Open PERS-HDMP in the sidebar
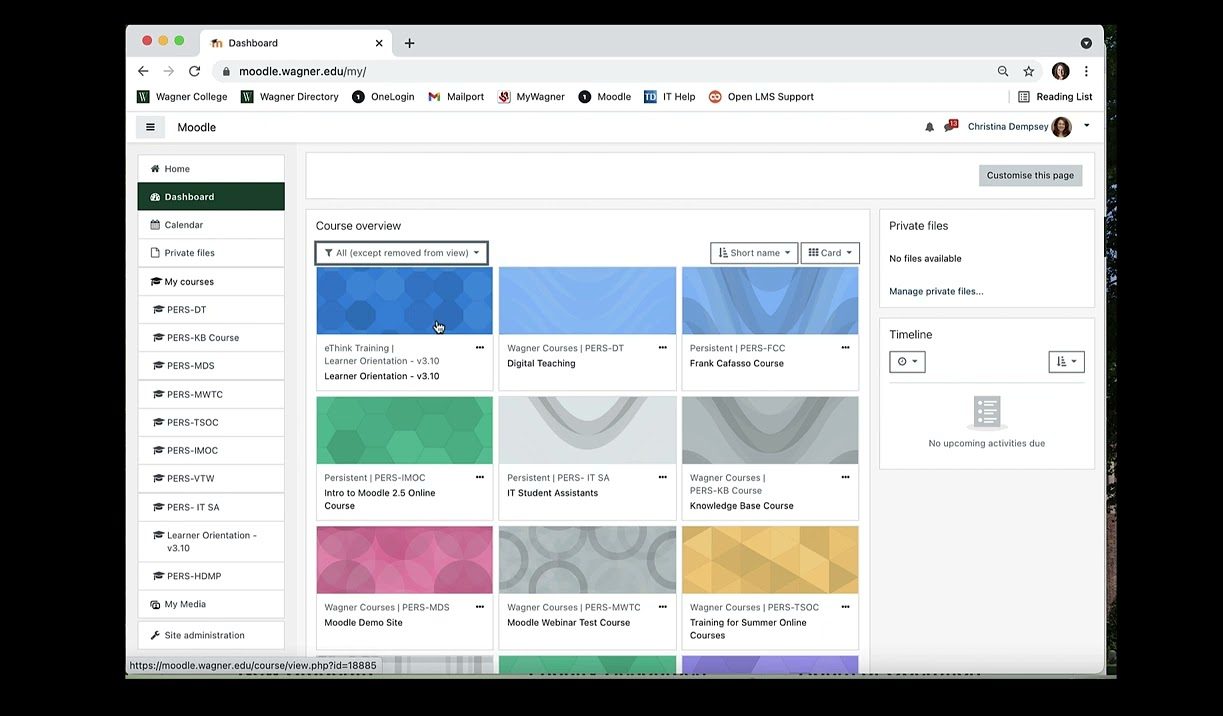Viewport: 1223px width, 716px height. (211, 576)
